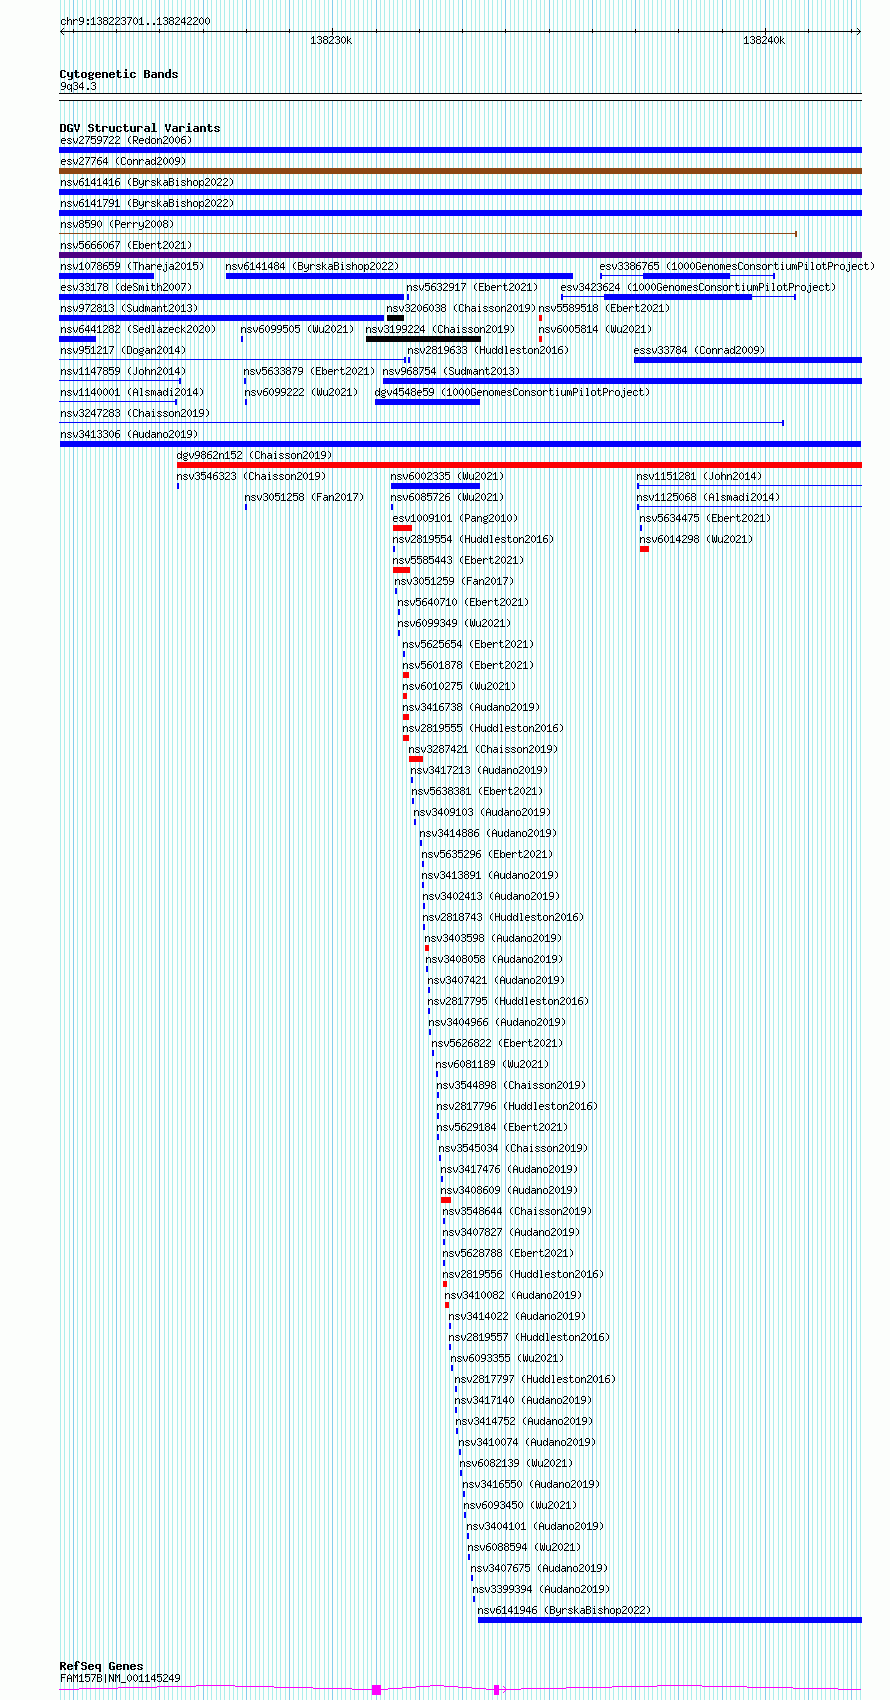Click nsv3399394 (Audano2019) label
The height and width of the screenshot is (1700, 890).
[x=541, y=1589]
